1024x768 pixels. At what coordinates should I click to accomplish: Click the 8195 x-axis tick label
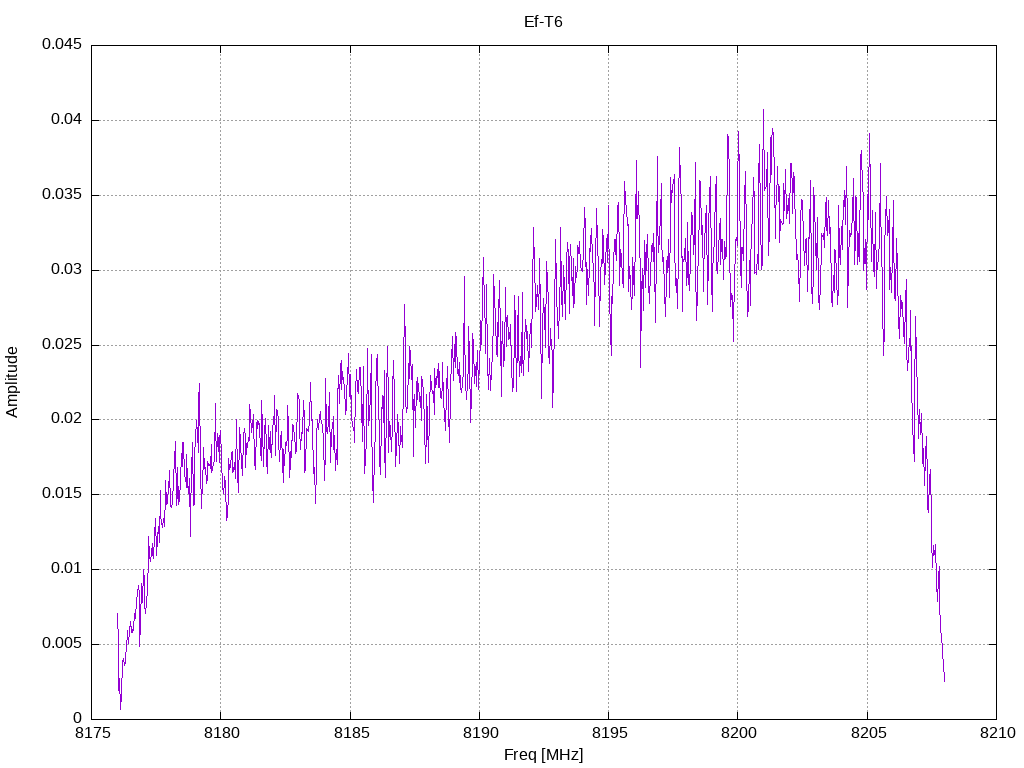tap(610, 733)
